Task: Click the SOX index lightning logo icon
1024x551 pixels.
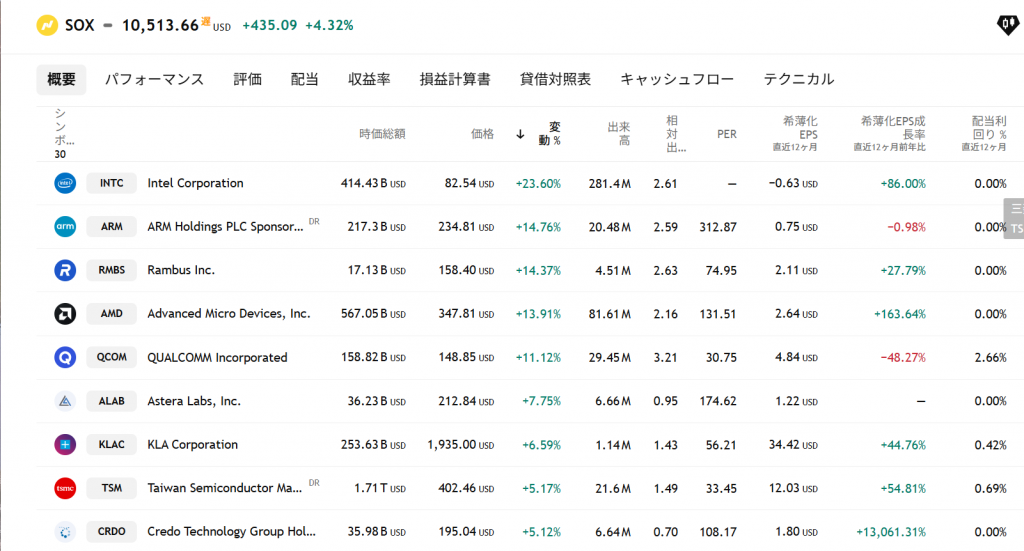Action: [47, 25]
